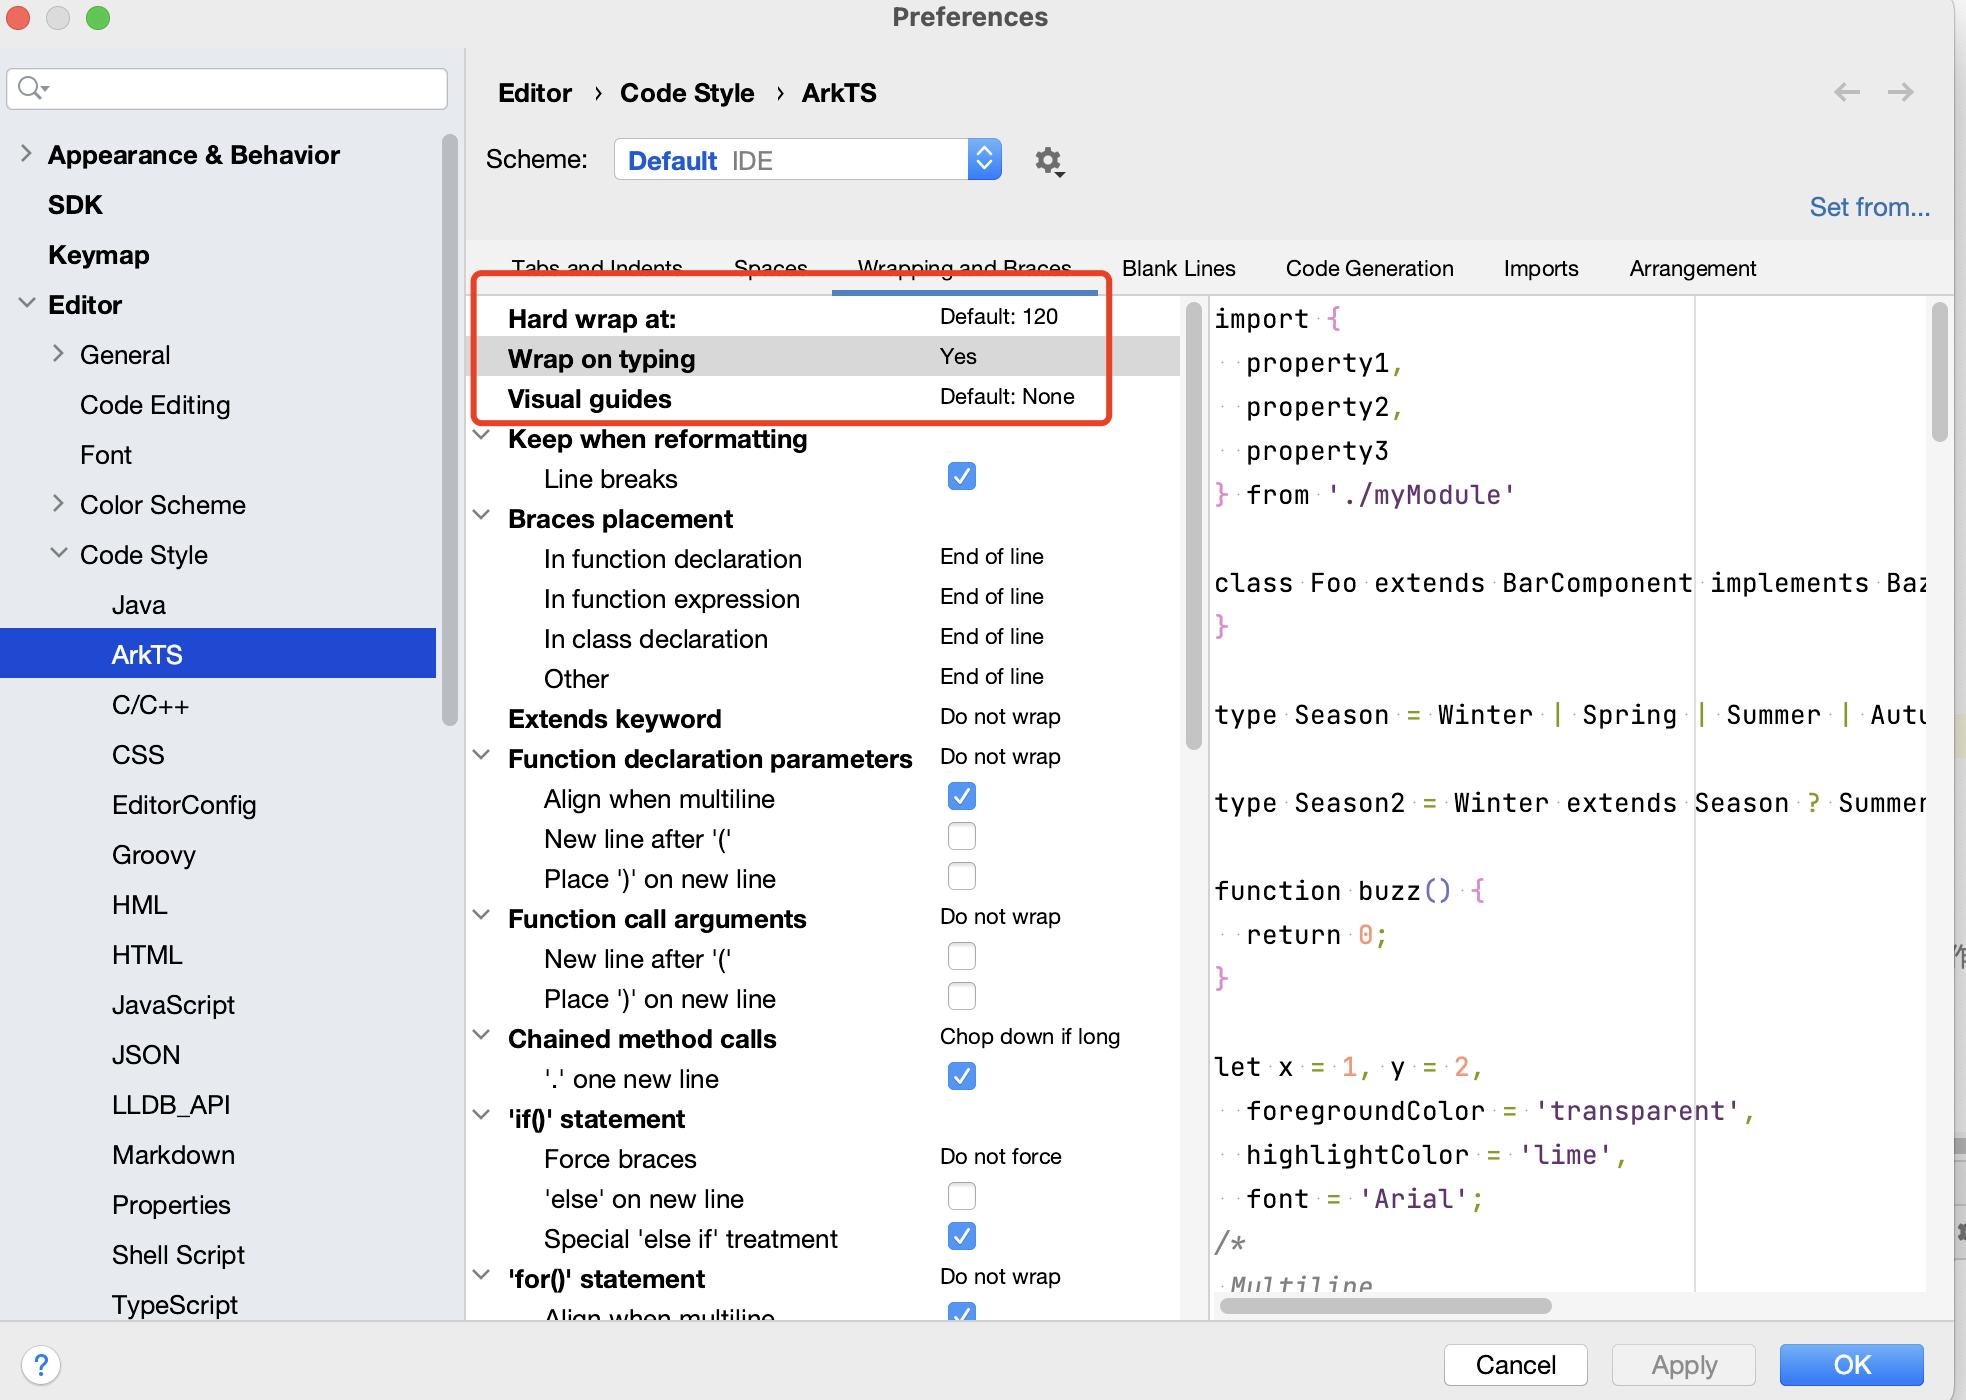Collapse the Keep when reformatting section
The image size is (1966, 1400).
tap(481, 437)
